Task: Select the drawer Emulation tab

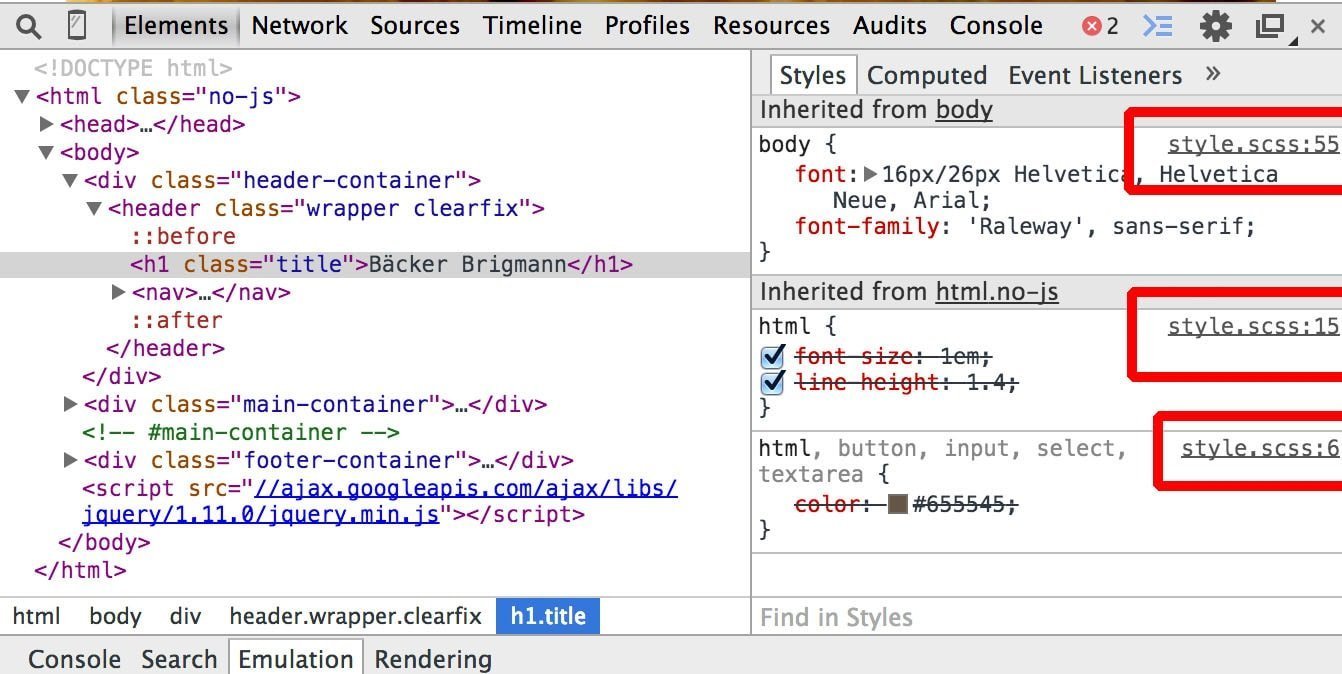Action: (296, 659)
